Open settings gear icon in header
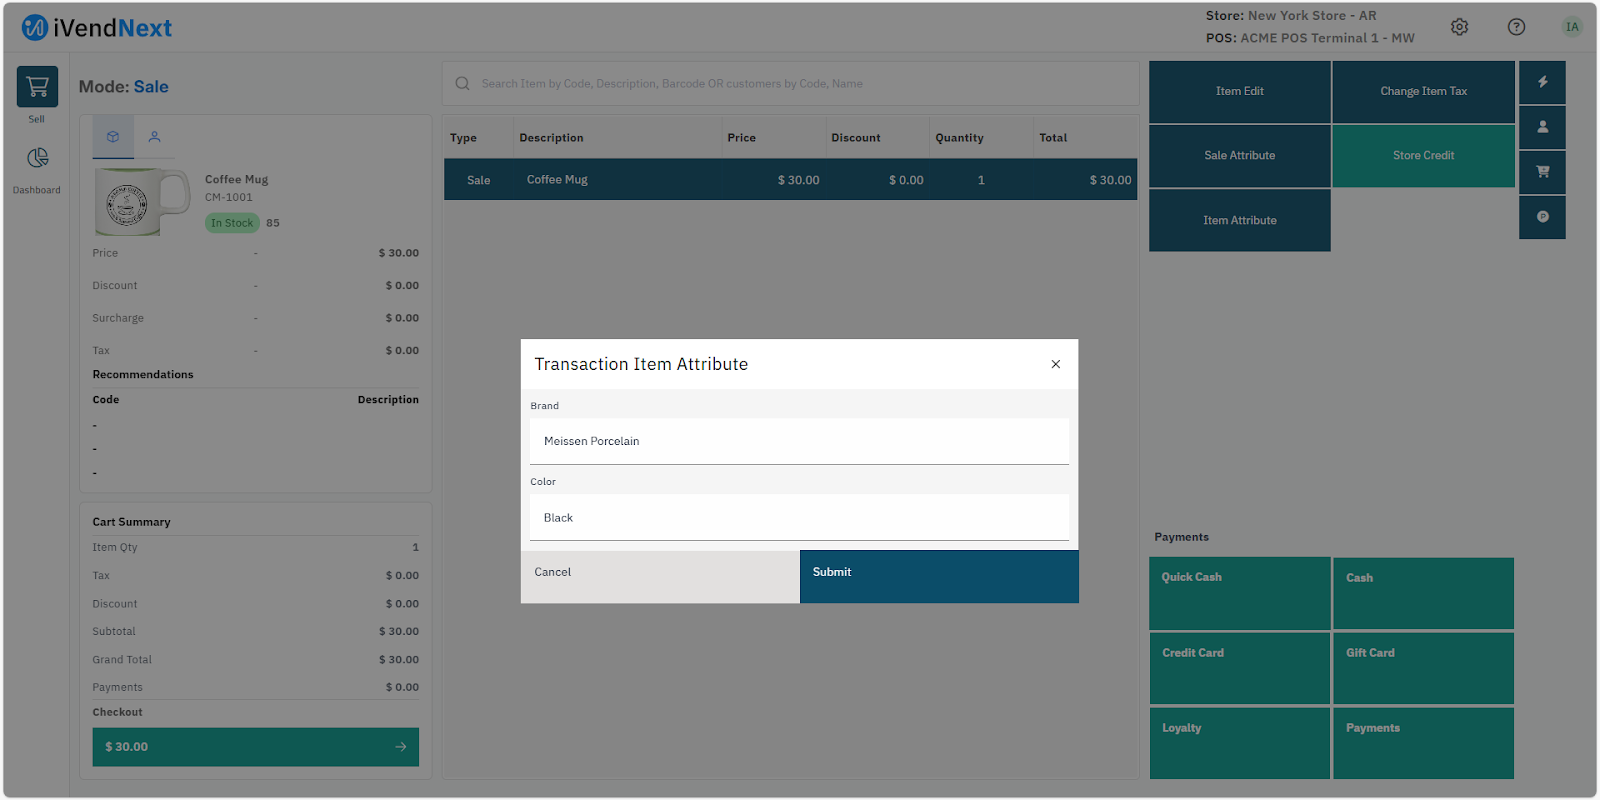The height and width of the screenshot is (800, 1600). (x=1459, y=27)
